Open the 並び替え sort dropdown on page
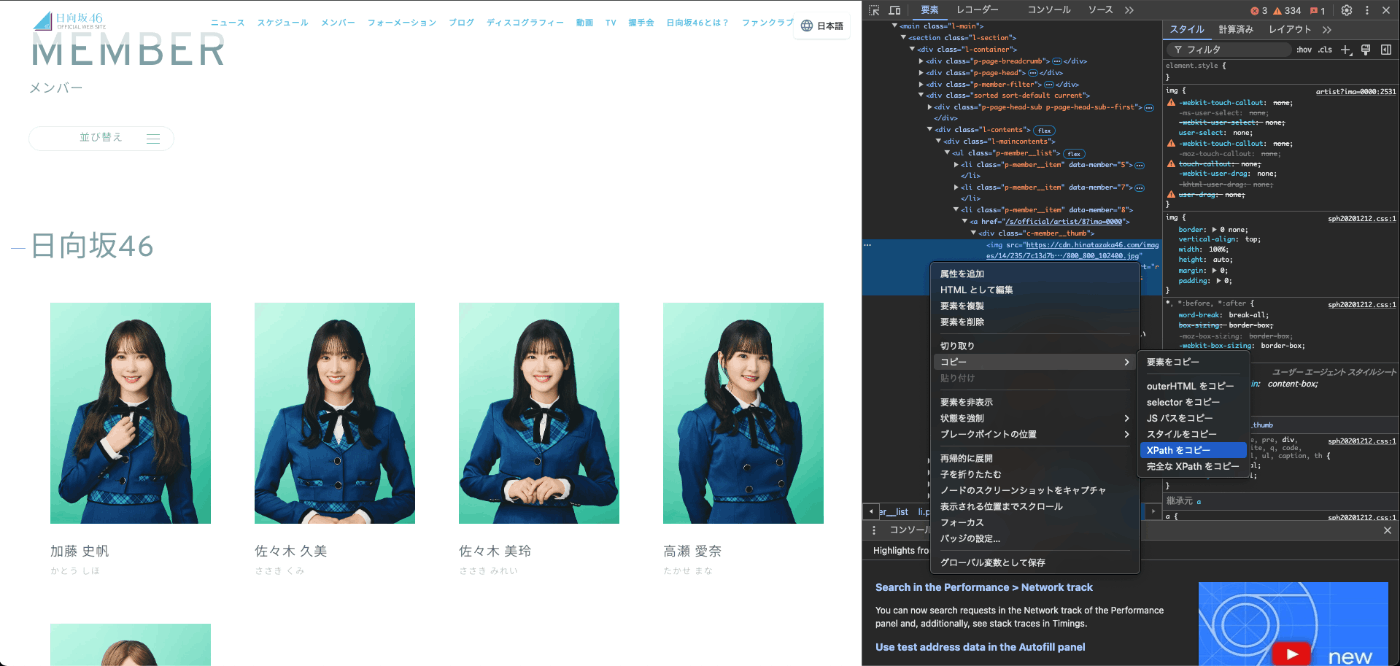 coord(101,138)
